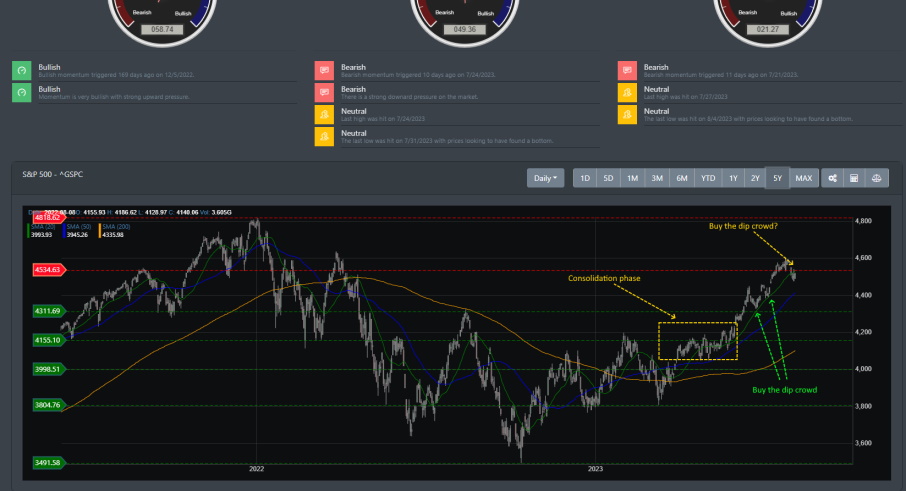Select the 1D time range
This screenshot has width=906, height=491.
click(x=585, y=178)
